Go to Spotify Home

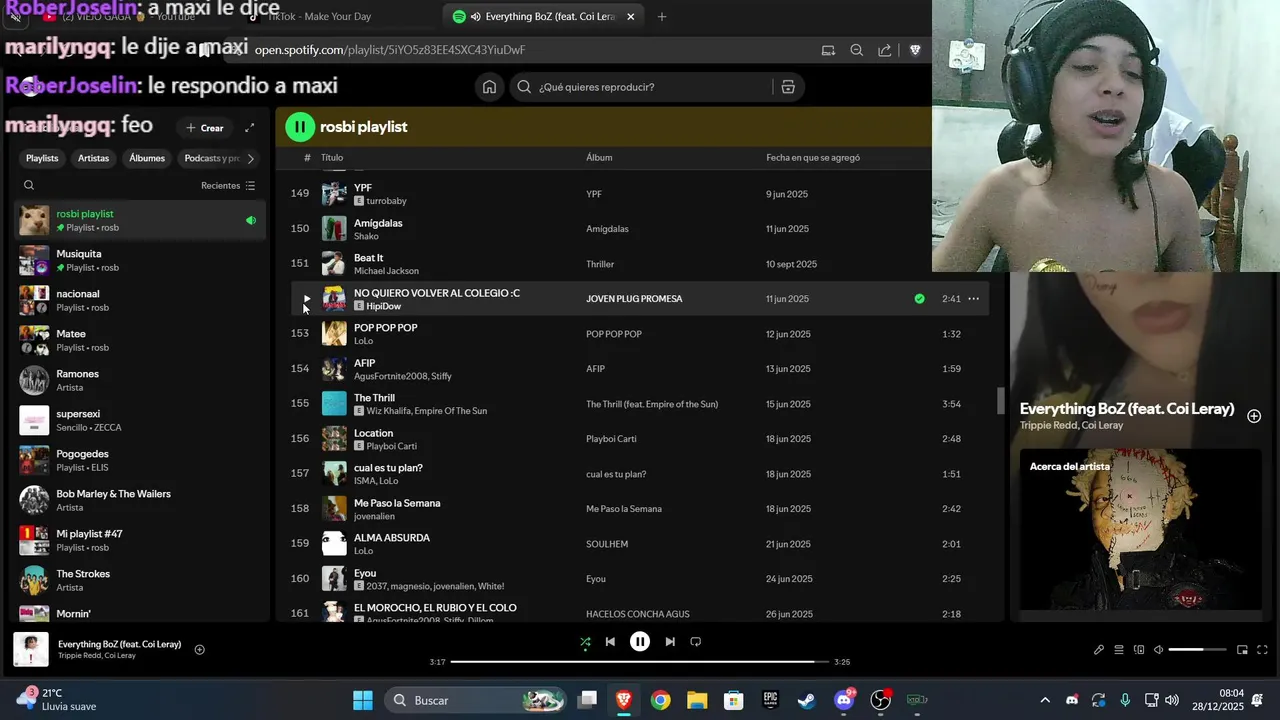point(489,87)
